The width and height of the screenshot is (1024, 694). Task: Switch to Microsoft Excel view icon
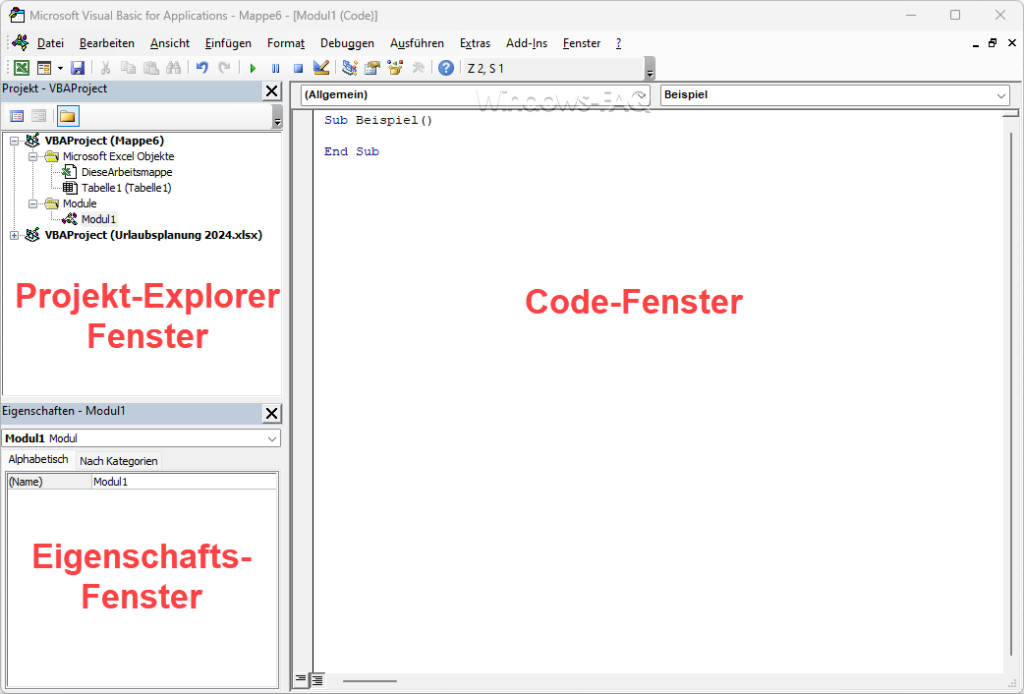(x=22, y=68)
